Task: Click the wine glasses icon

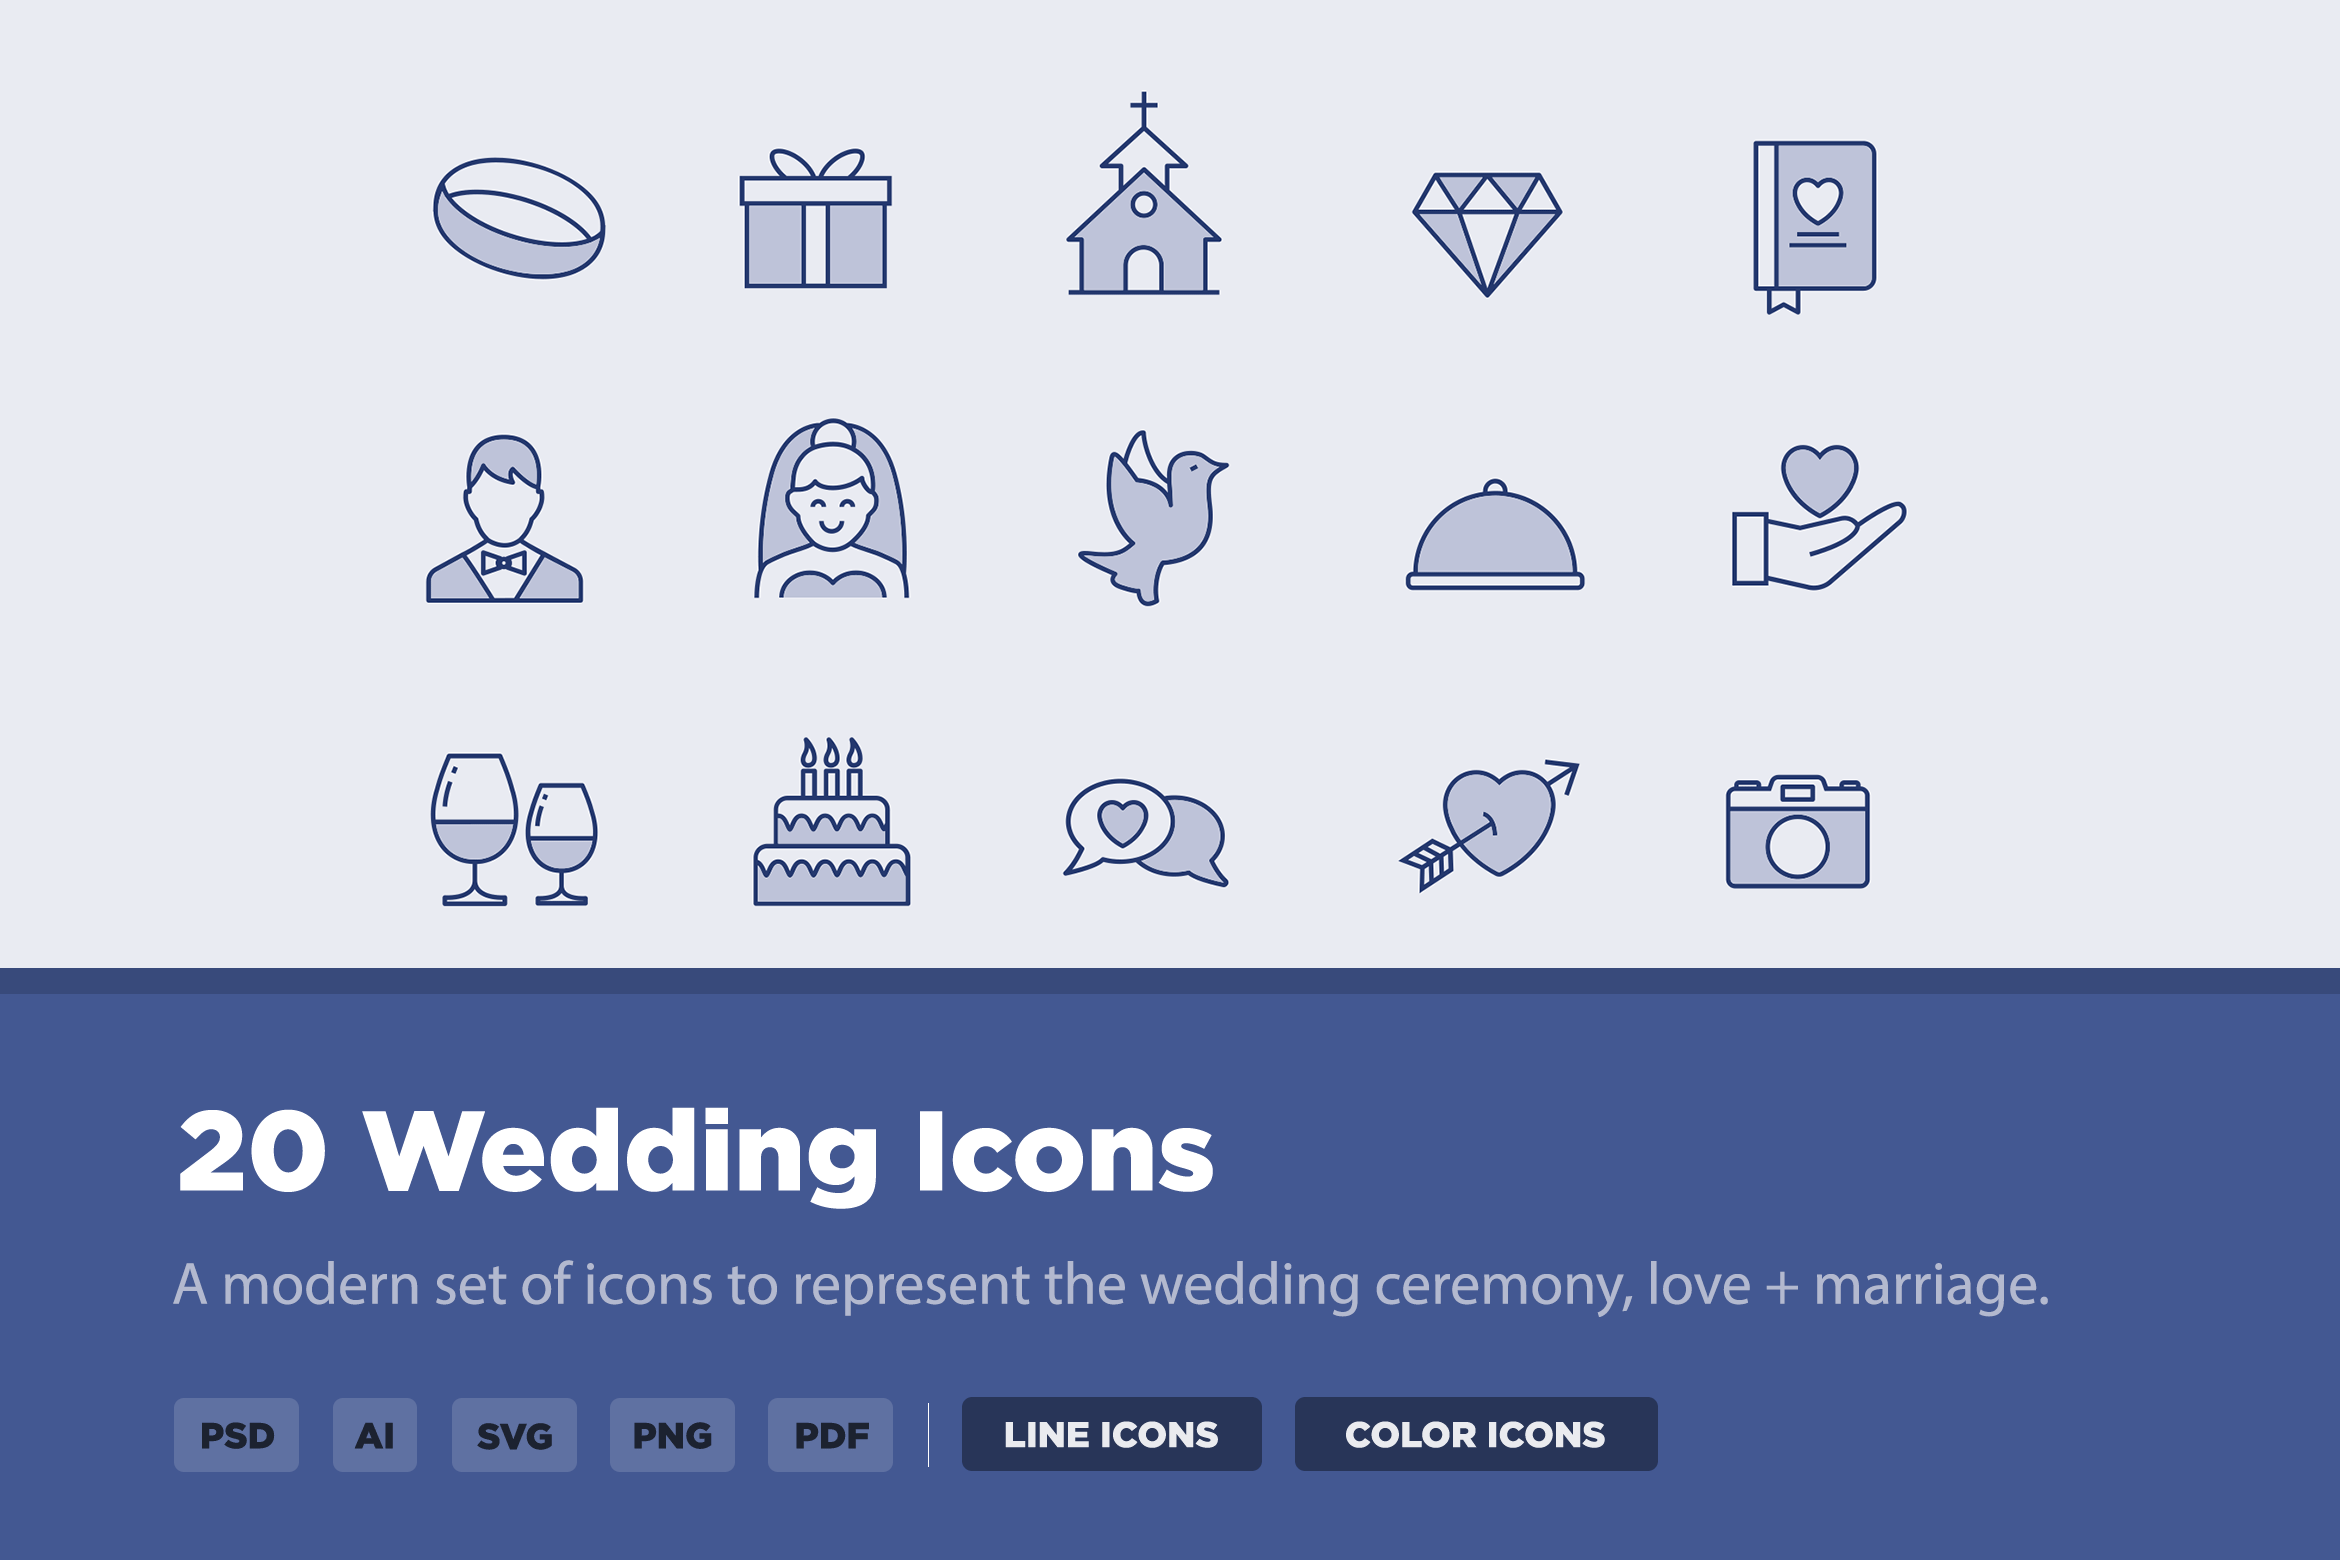Action: click(x=514, y=829)
